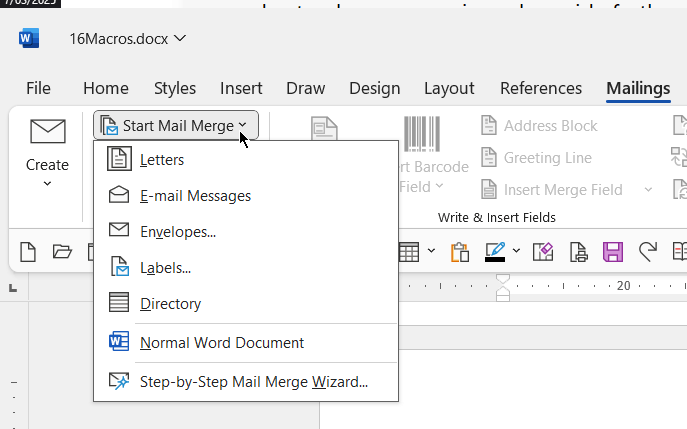687x429 pixels.
Task: Click the Redo arrow icon
Action: click(648, 252)
